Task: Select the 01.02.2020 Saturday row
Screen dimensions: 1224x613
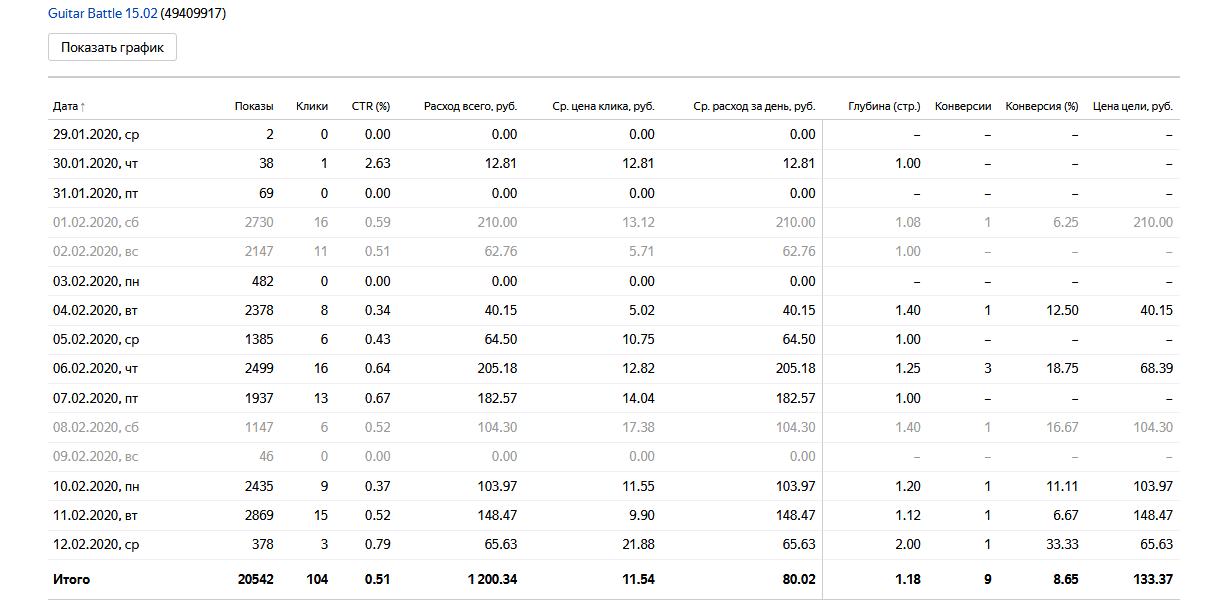Action: [90, 223]
